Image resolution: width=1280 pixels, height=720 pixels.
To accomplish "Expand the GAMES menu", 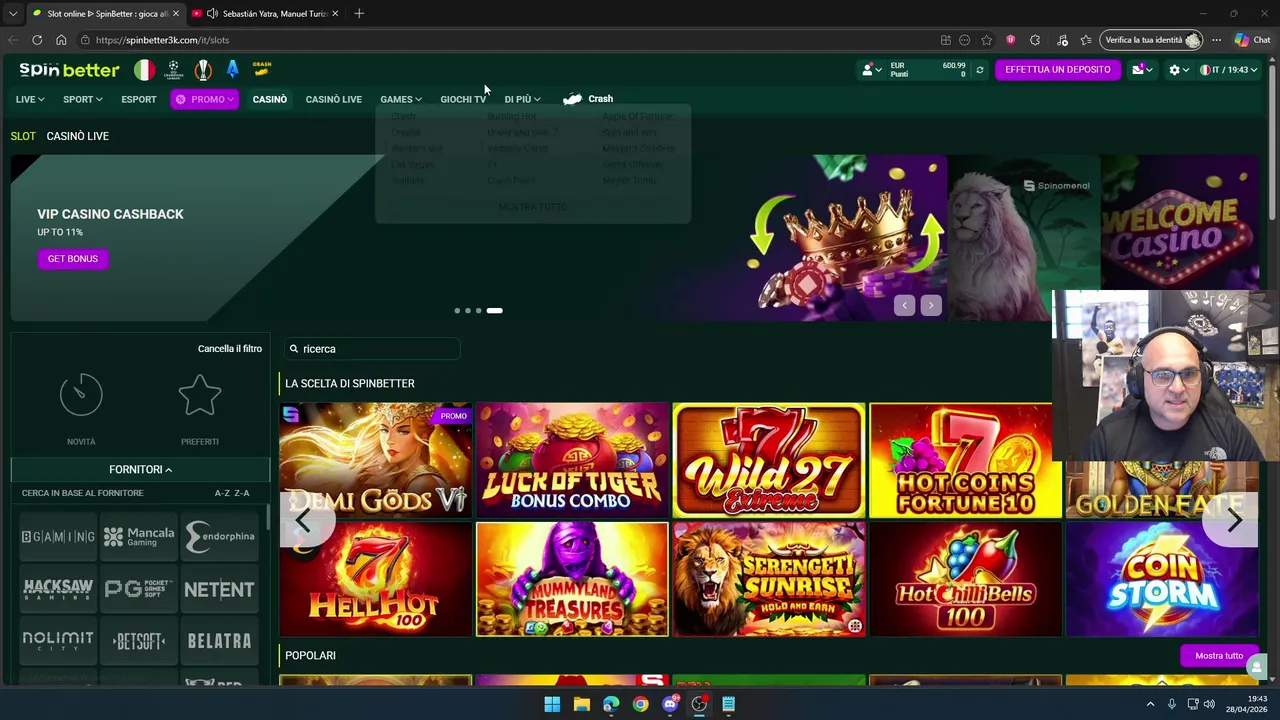I will coord(401,100).
